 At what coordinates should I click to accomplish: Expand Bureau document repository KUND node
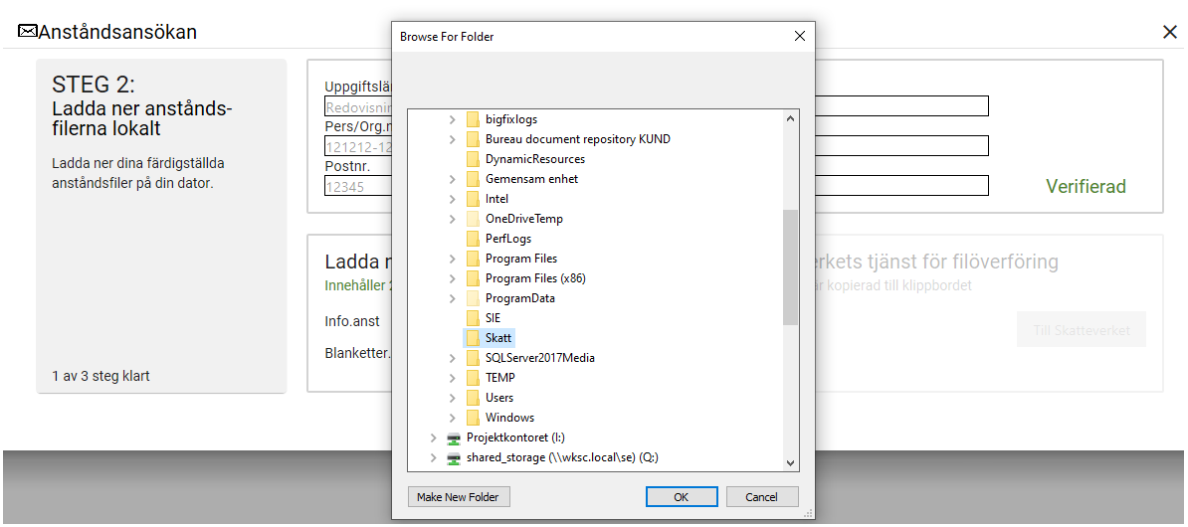tap(452, 139)
